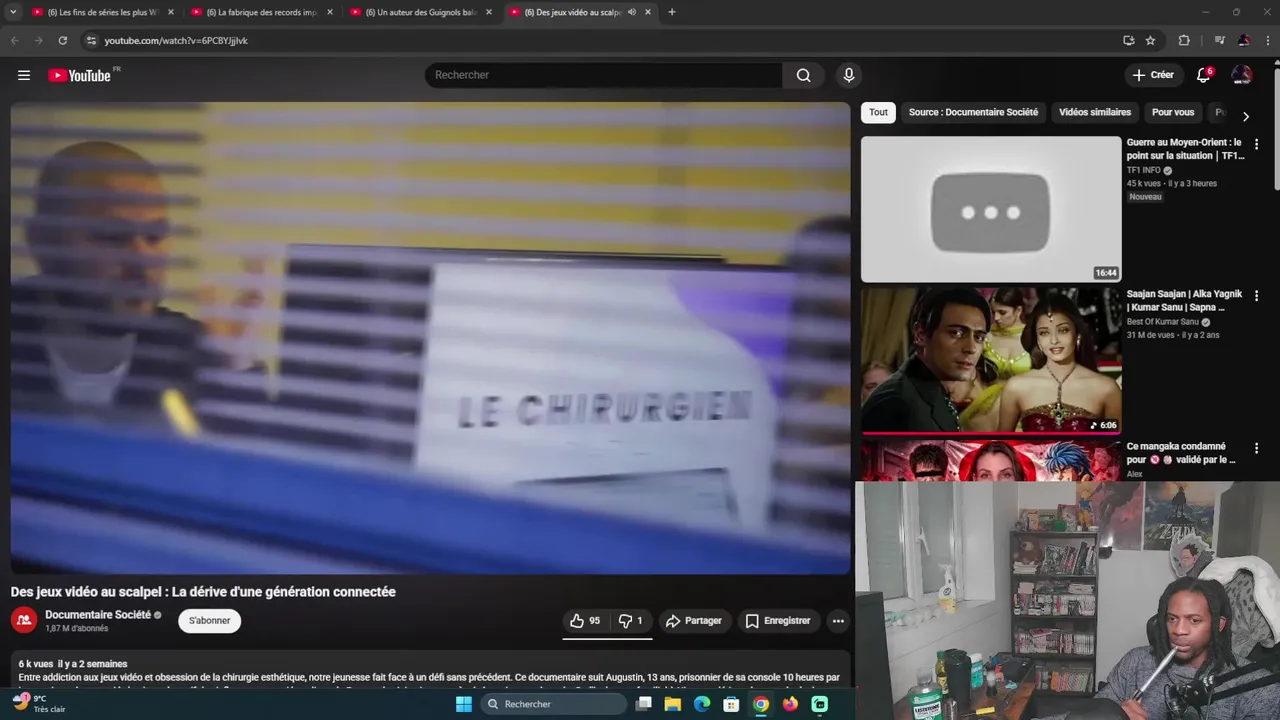Switch to Un auteur des Guignols tab
The image size is (1280, 720).
pyautogui.click(x=419, y=12)
